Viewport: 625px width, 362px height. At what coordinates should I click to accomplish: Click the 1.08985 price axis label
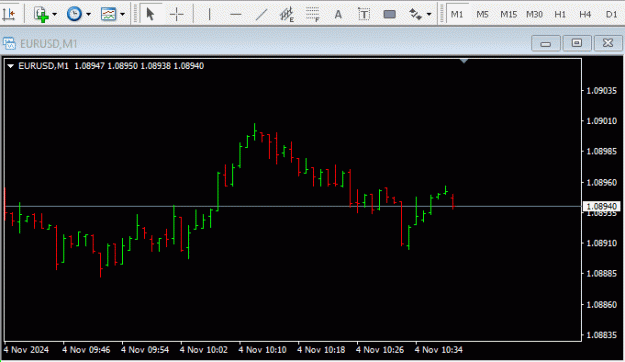click(x=601, y=151)
